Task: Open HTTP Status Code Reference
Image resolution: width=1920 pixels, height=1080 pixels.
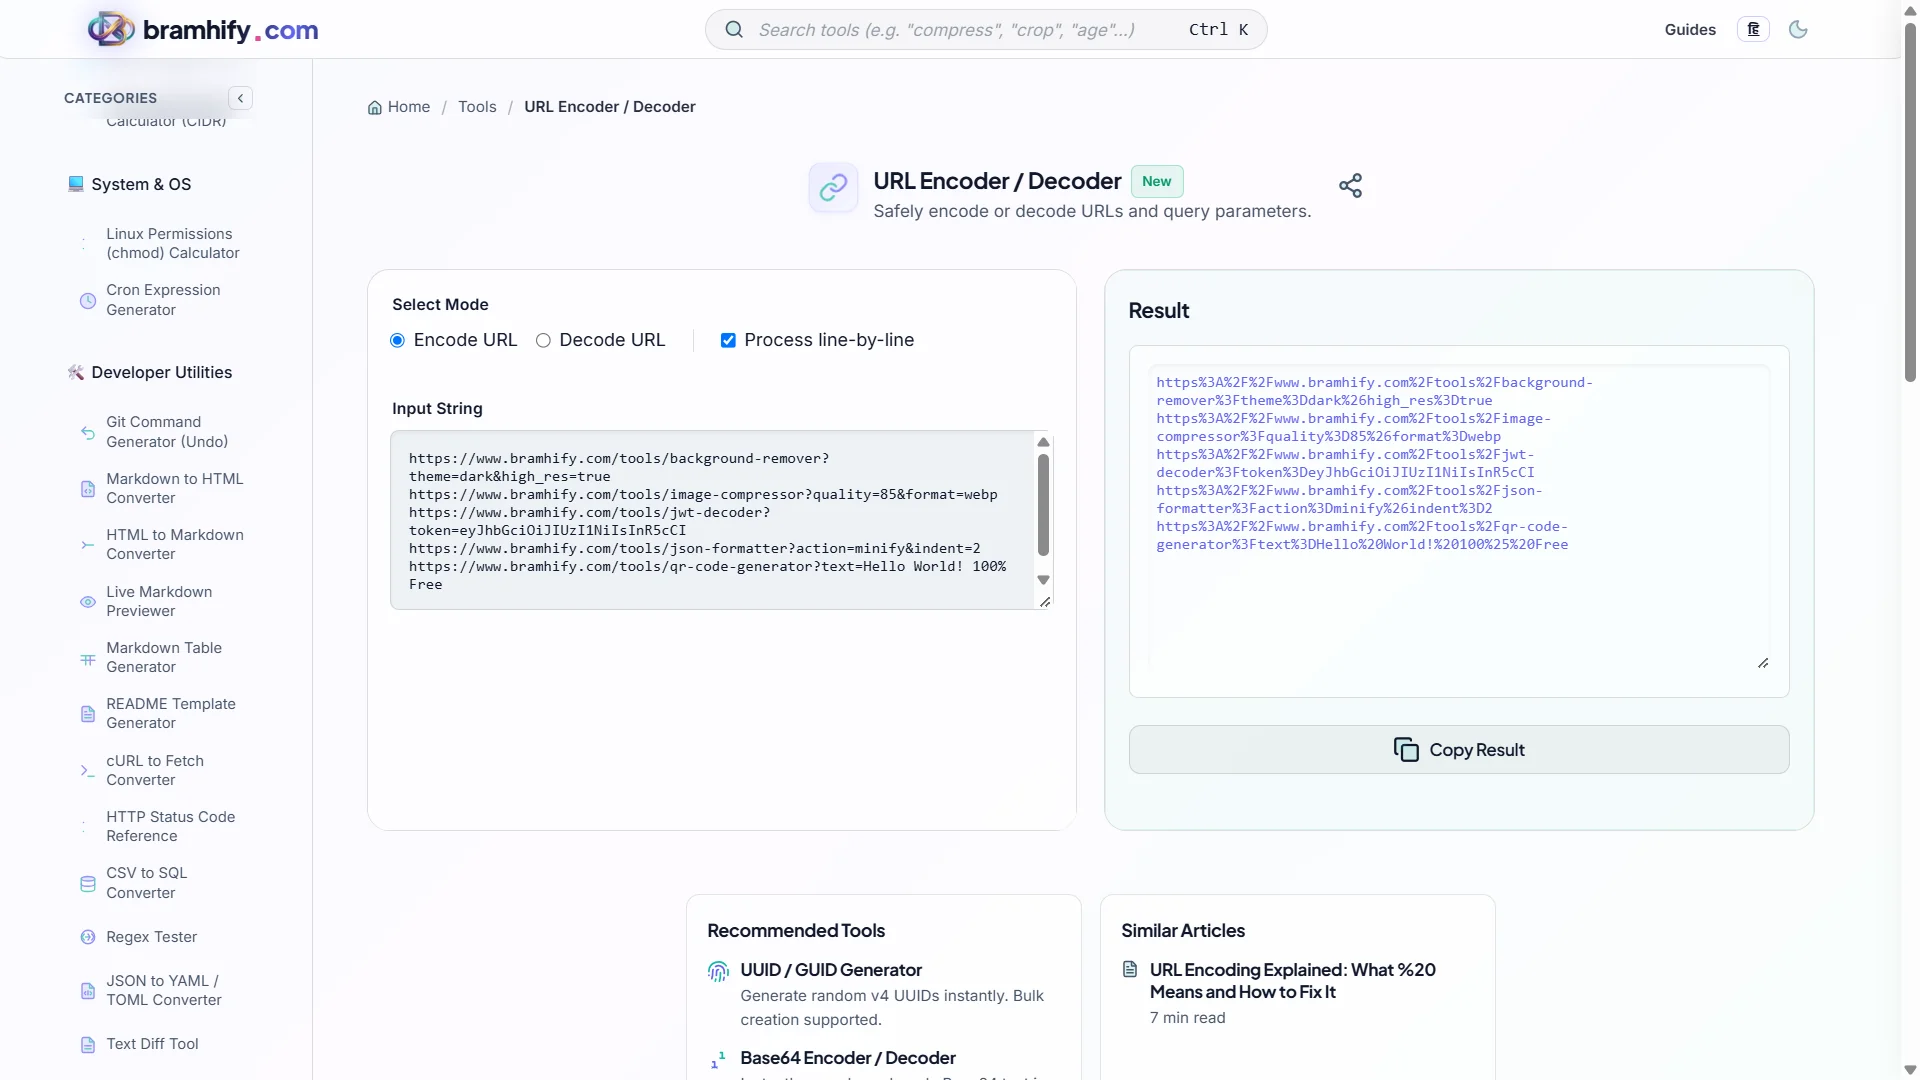Action: point(171,827)
